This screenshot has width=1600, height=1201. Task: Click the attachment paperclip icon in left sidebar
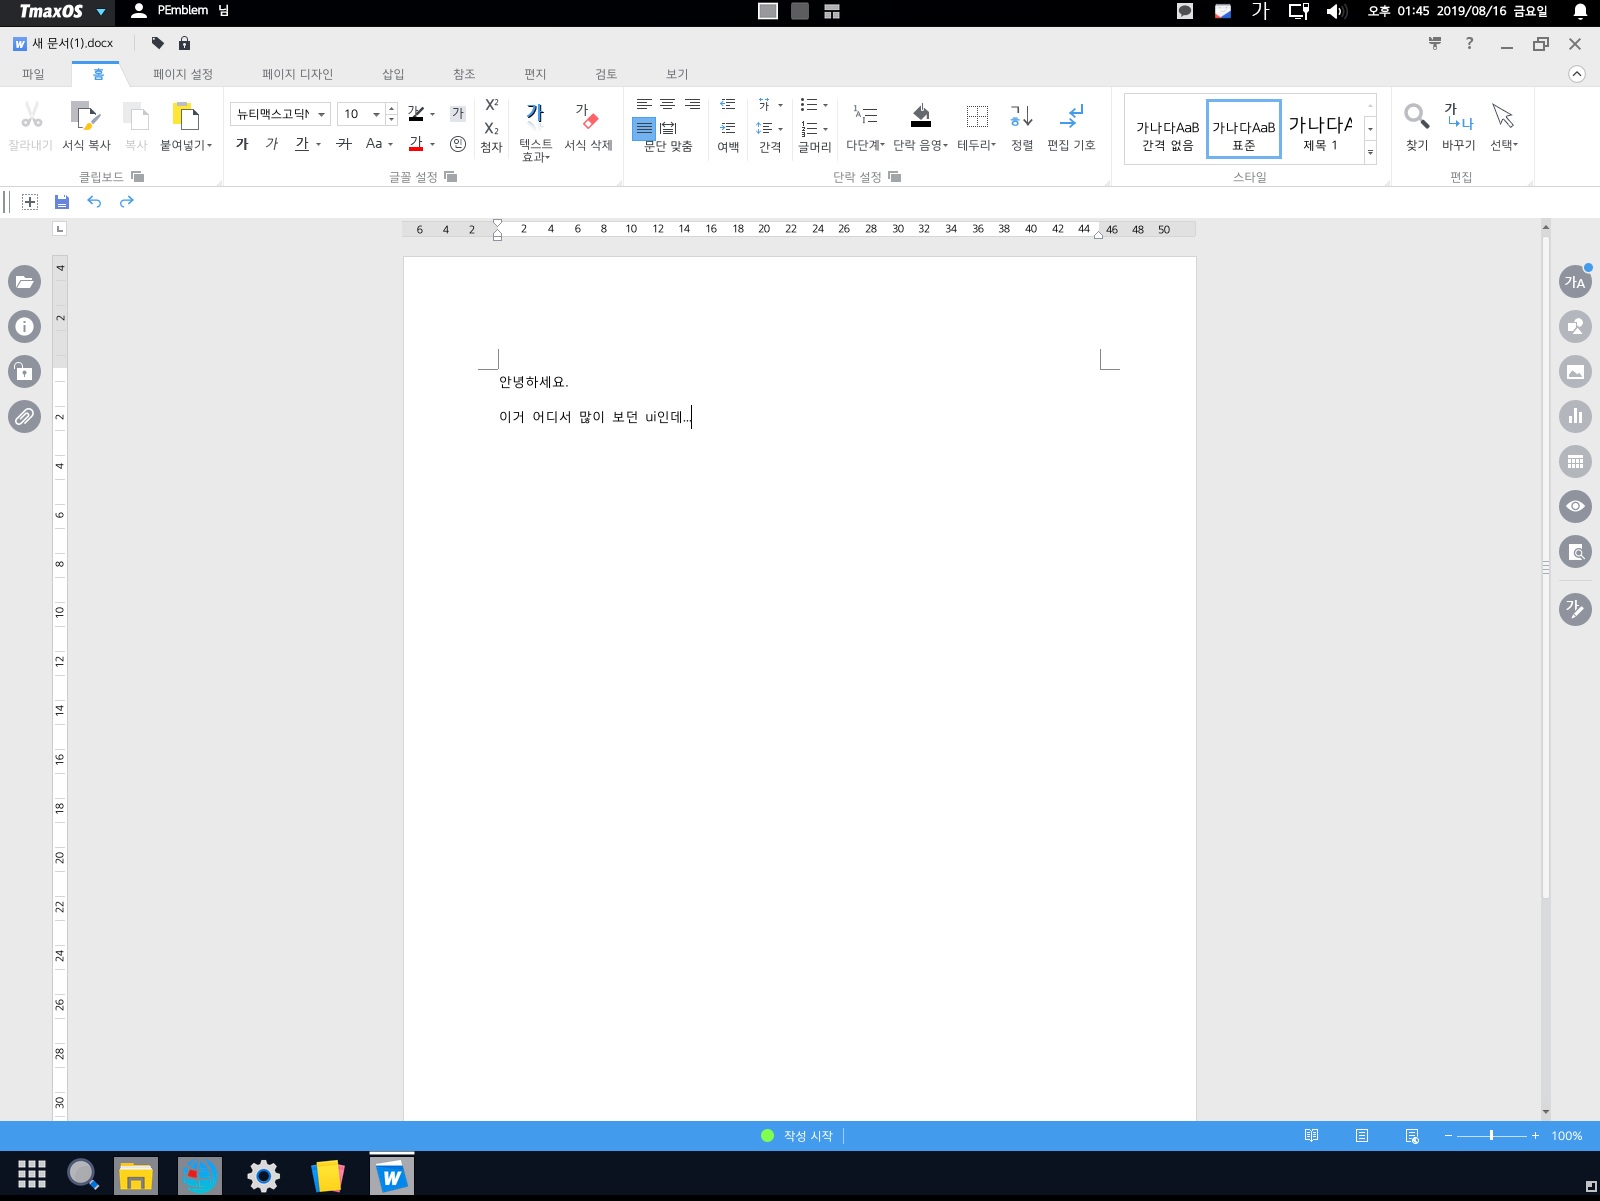24,416
